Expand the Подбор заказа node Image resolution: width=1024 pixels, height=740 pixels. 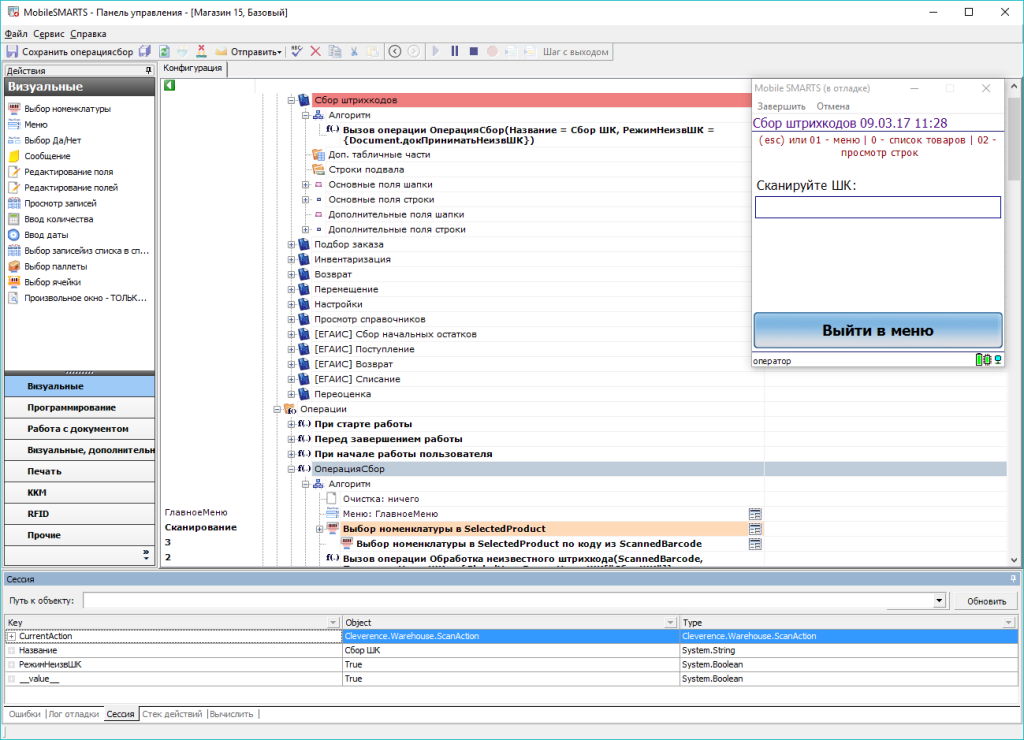click(291, 244)
